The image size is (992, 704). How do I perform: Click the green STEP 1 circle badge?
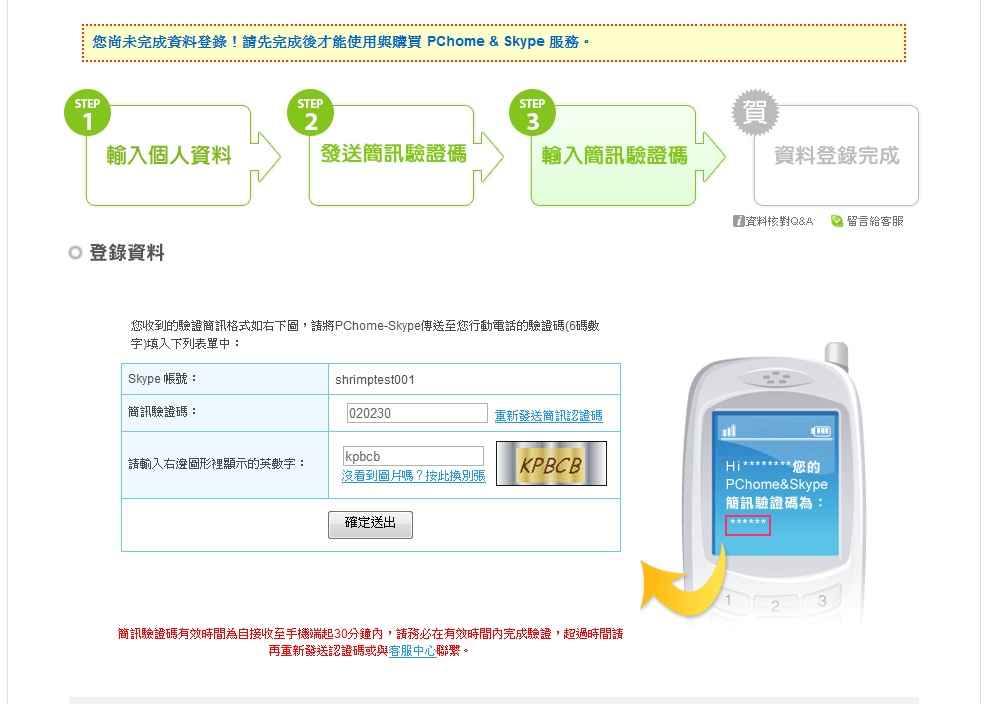tap(87, 113)
